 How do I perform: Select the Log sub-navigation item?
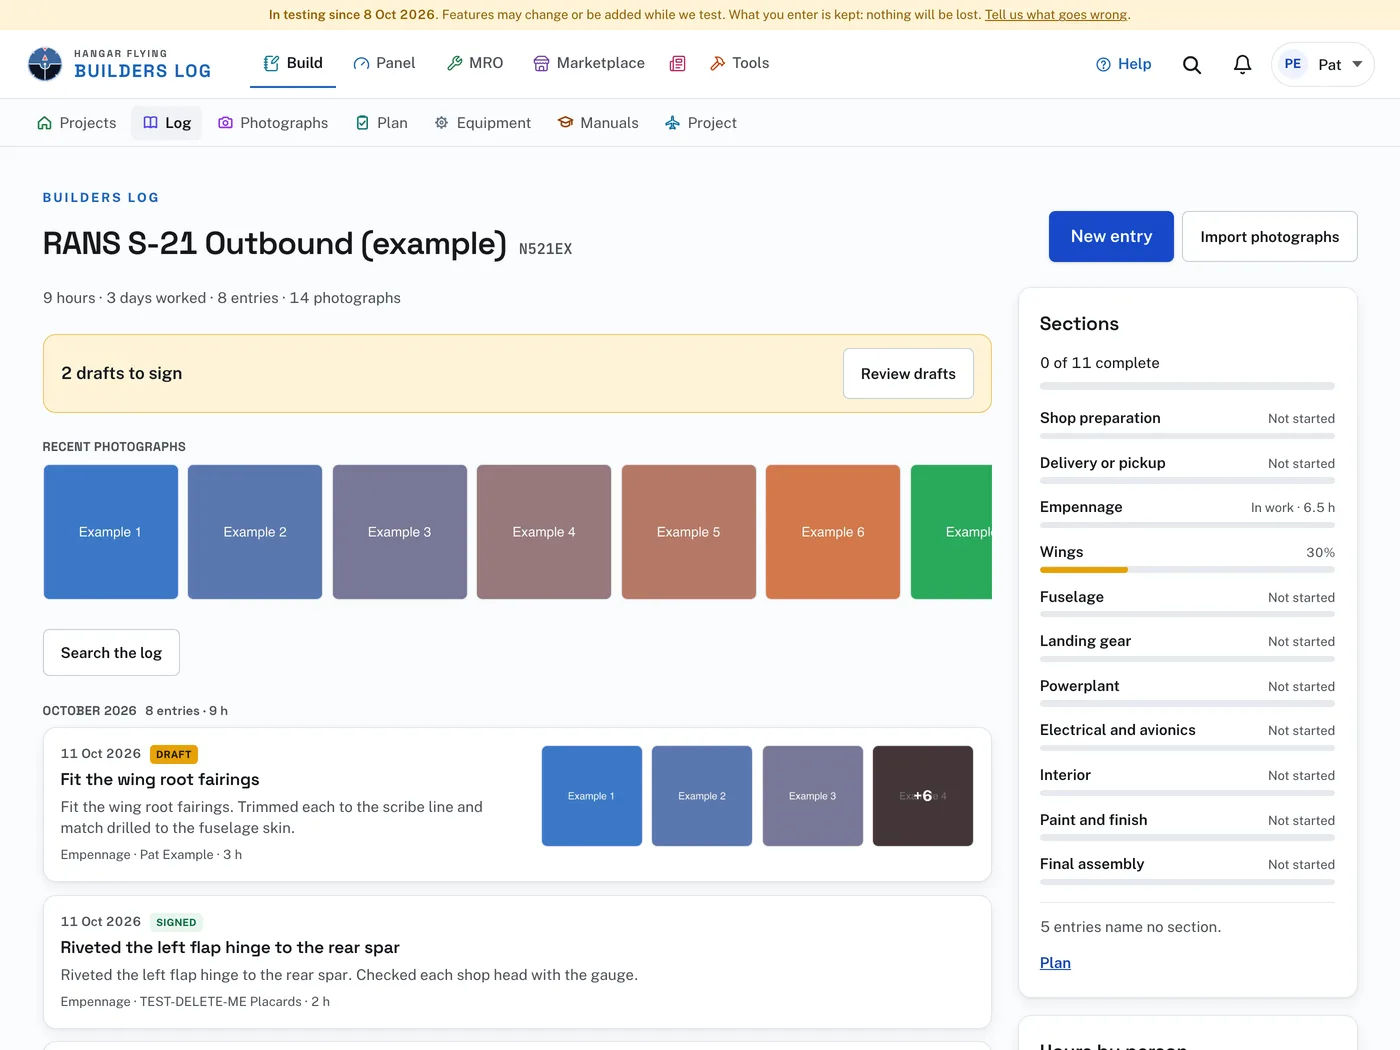tap(167, 123)
